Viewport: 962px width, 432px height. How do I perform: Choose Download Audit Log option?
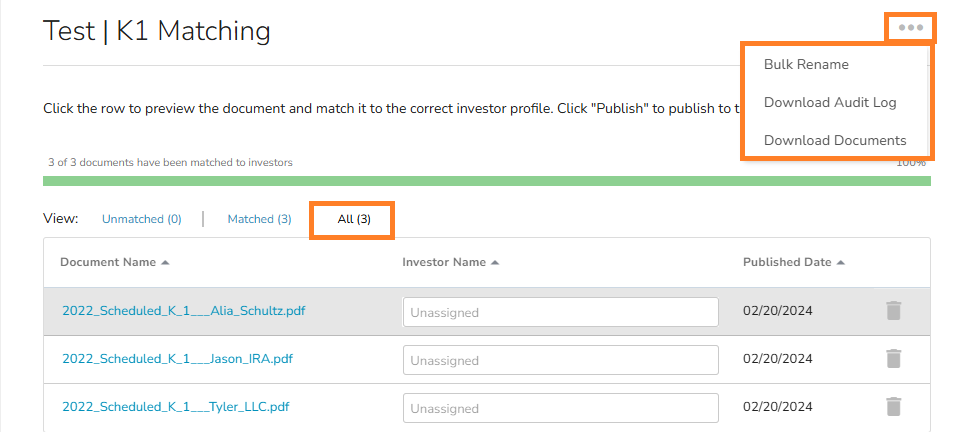pos(830,102)
